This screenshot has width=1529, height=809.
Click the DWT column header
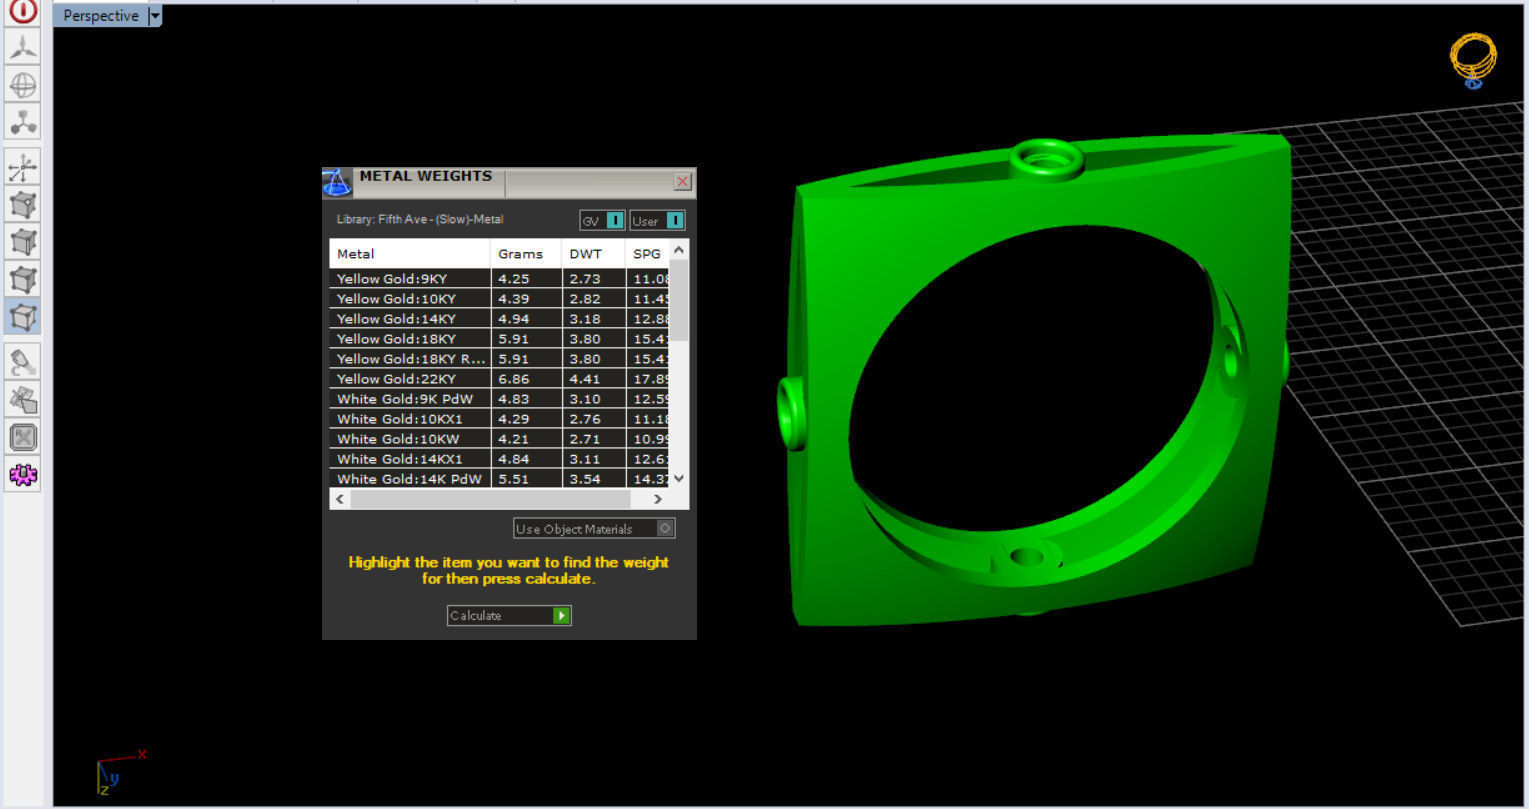[594, 253]
